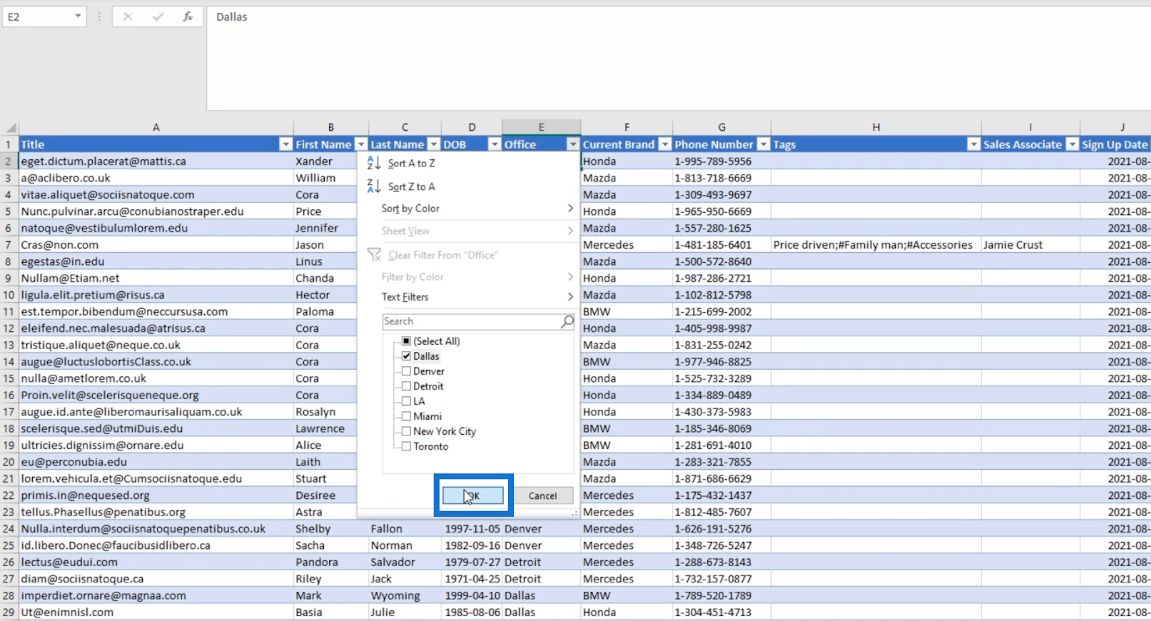Click the Salvador last name cell
This screenshot has width=1151, height=621.
(404, 562)
